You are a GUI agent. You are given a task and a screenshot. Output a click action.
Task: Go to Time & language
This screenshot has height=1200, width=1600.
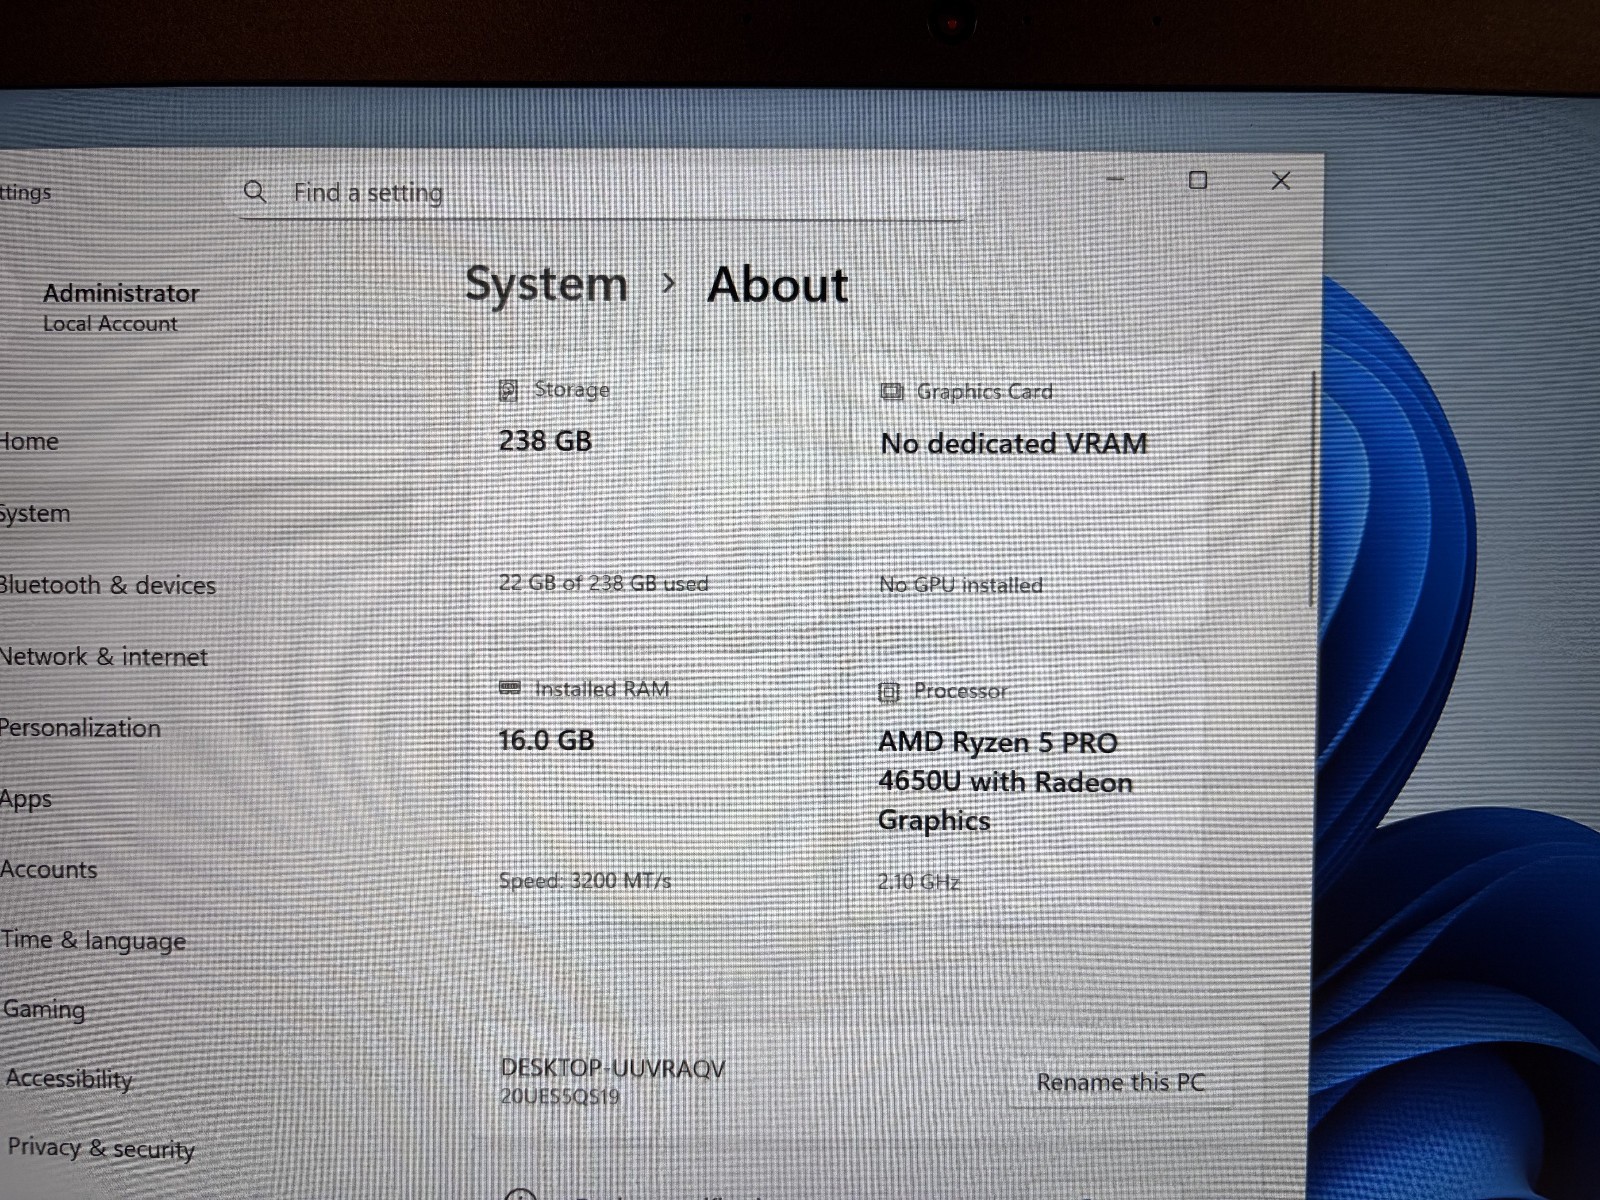94,940
